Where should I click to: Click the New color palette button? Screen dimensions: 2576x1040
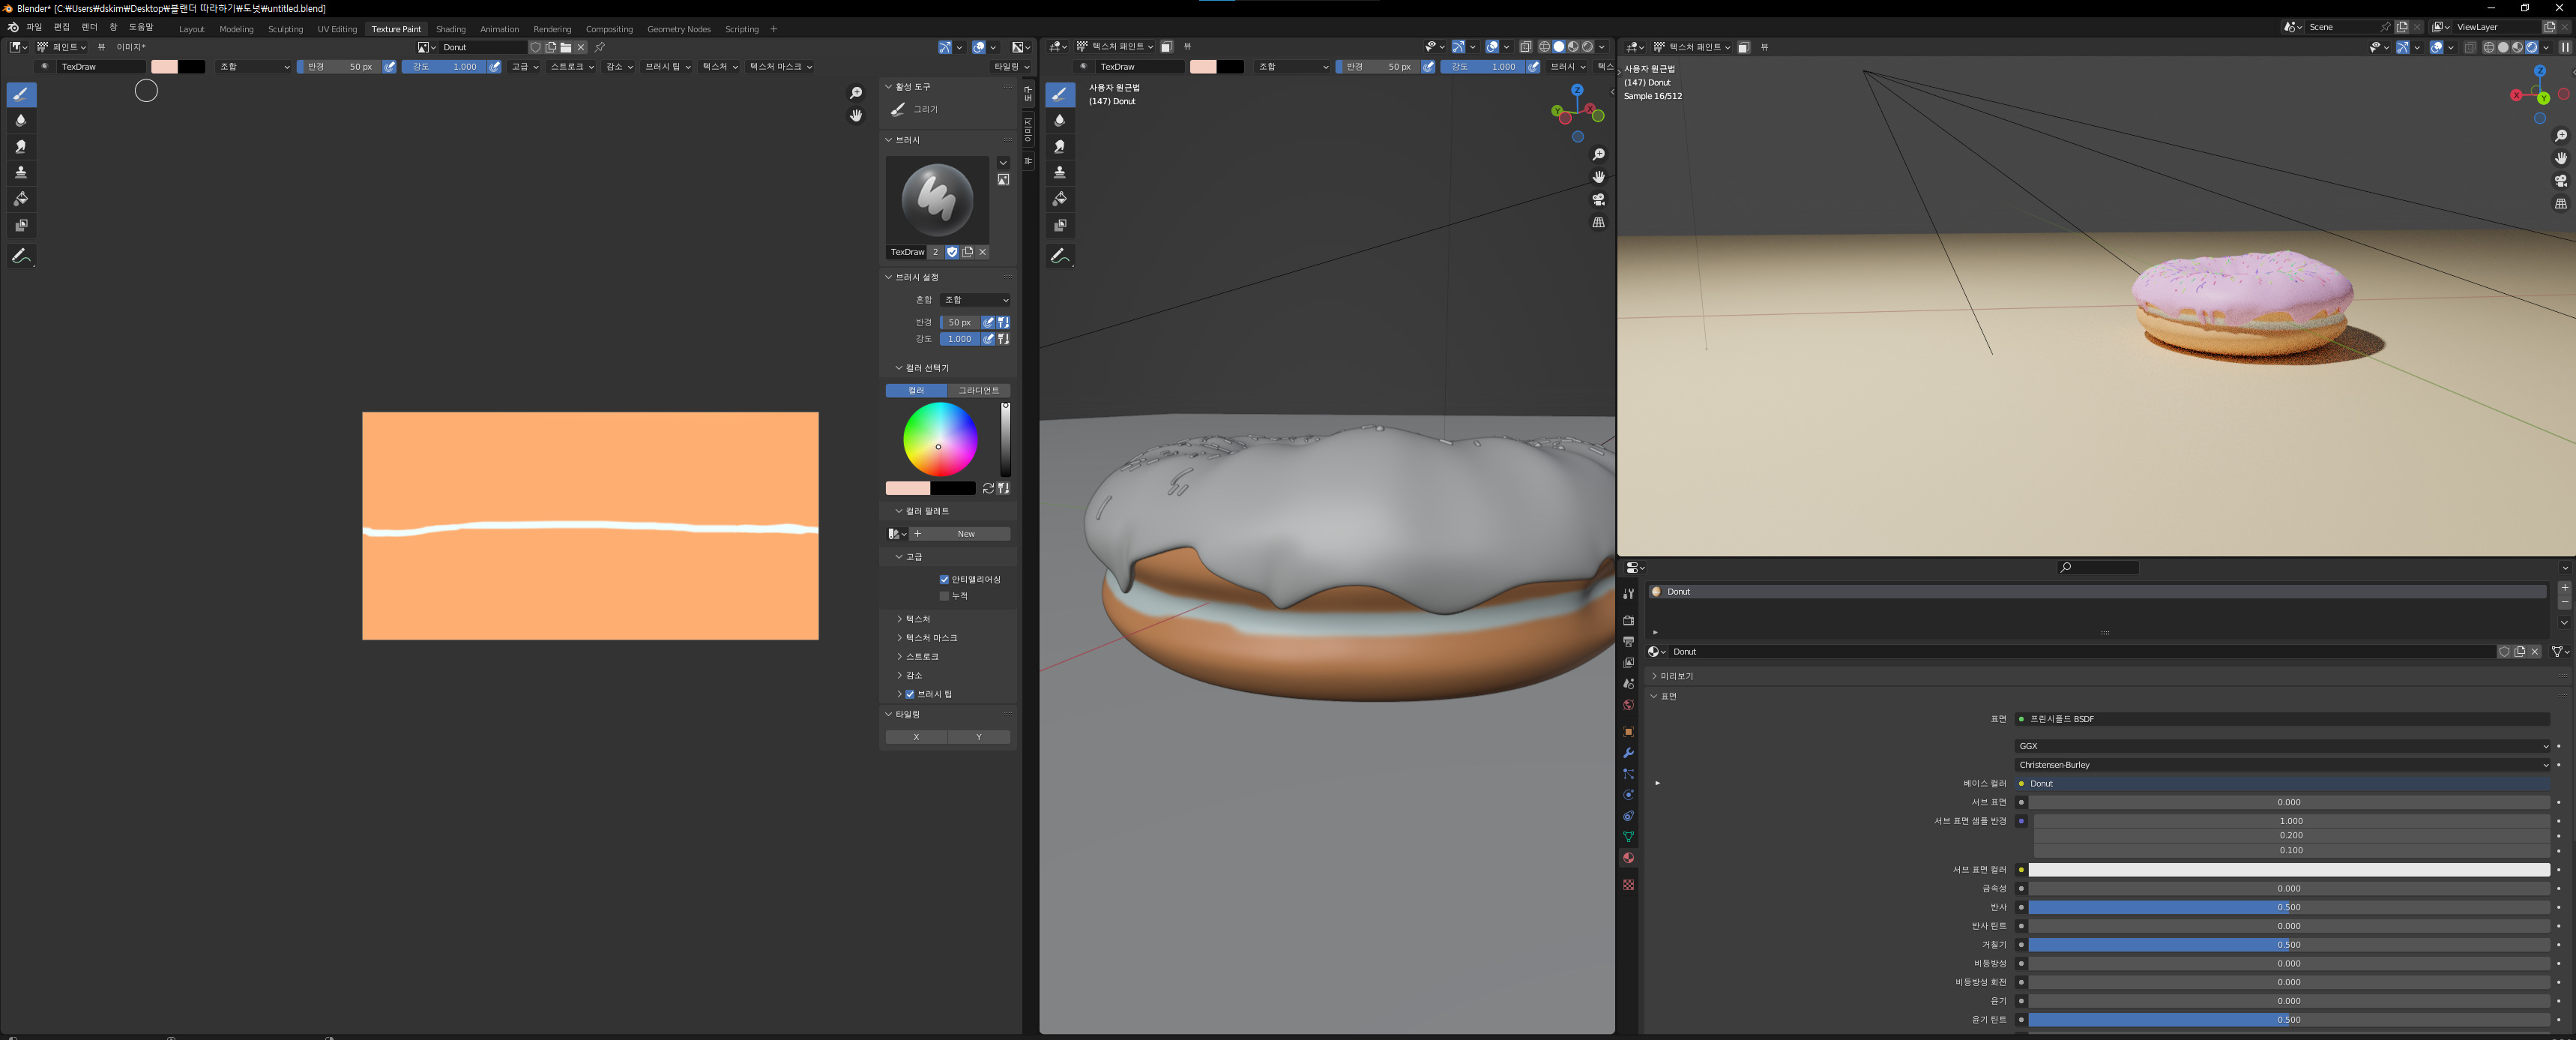[965, 534]
